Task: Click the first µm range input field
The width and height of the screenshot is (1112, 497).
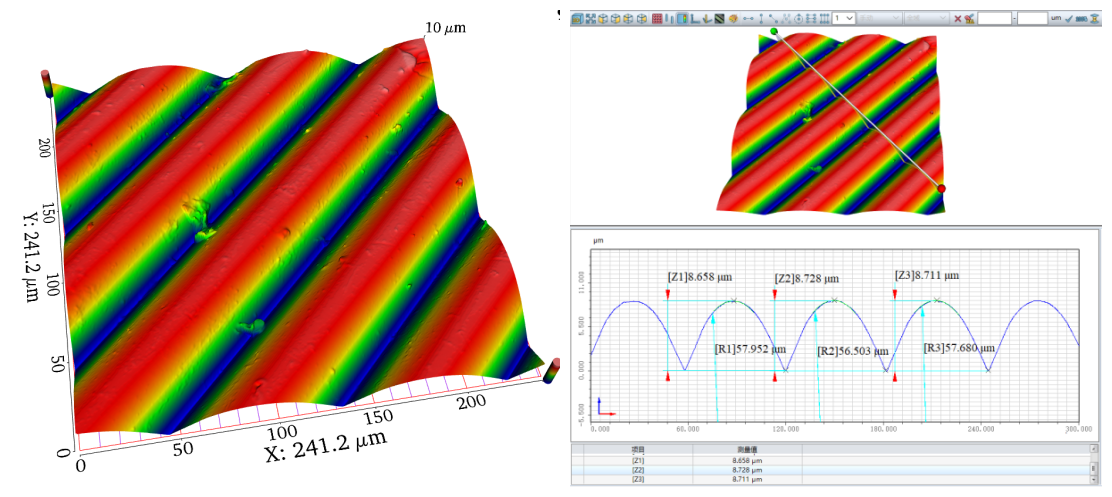Action: (x=994, y=18)
